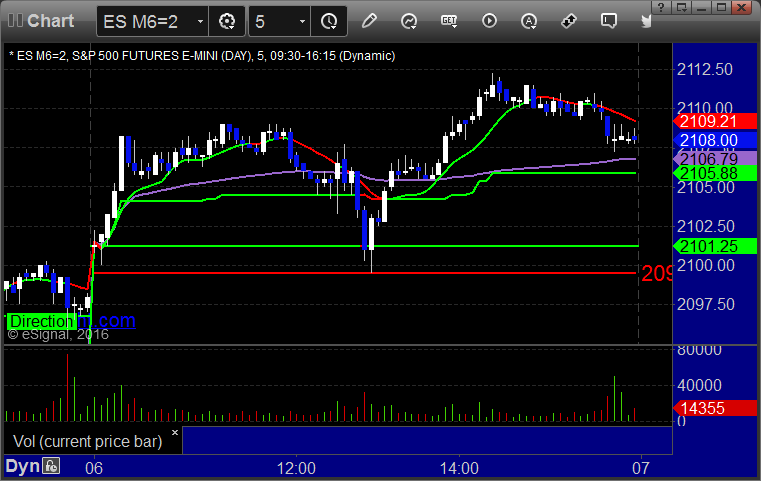Click the 2097.50 price axis label
Screen dimensions: 761x481
pyautogui.click(x=706, y=304)
